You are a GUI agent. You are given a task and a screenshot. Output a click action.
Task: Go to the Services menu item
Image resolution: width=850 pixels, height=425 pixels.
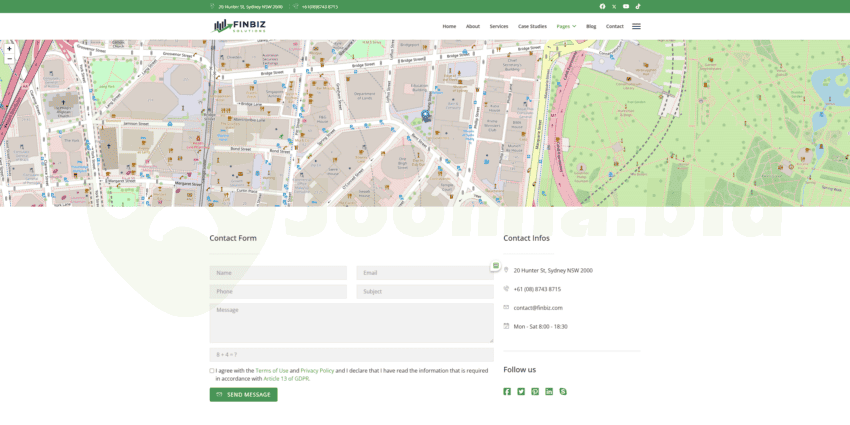[498, 26]
